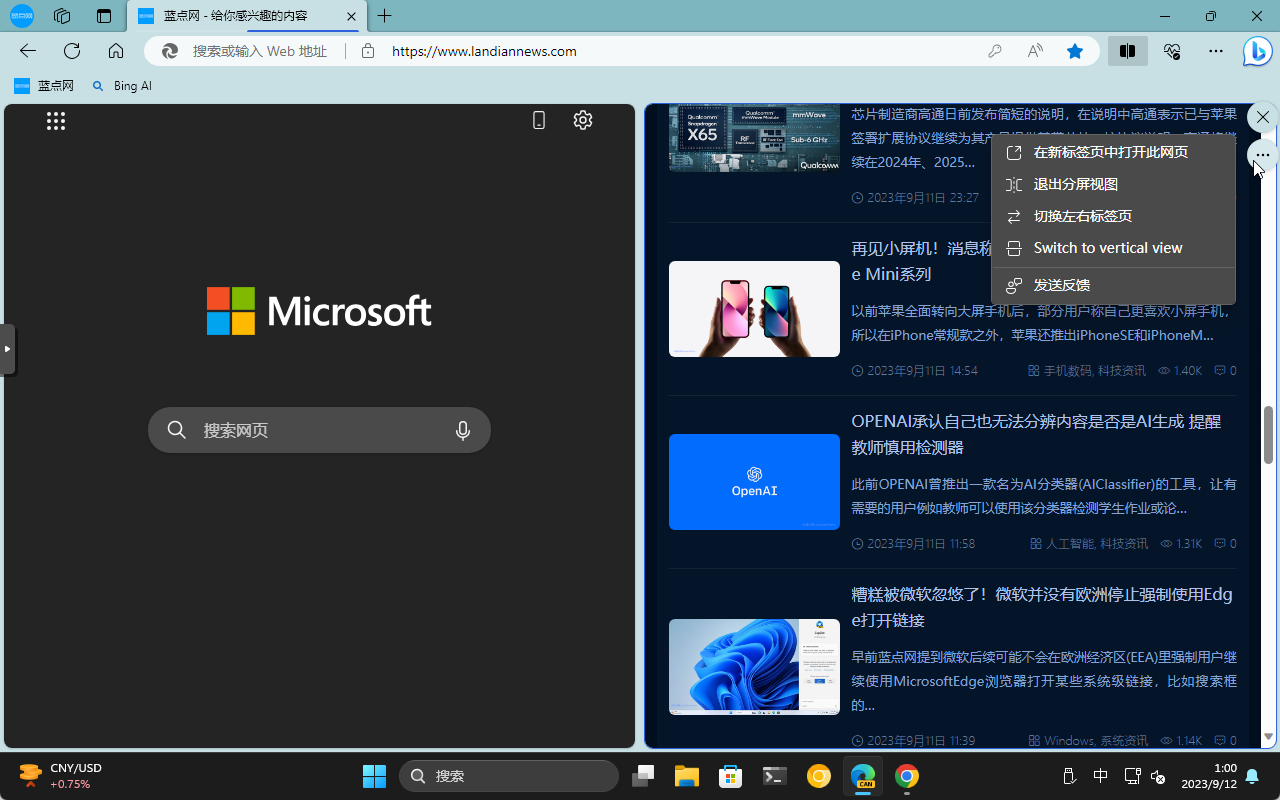Click scrollbar down arrow in right pane
Screen dimensions: 1280x800
(x=1268, y=737)
